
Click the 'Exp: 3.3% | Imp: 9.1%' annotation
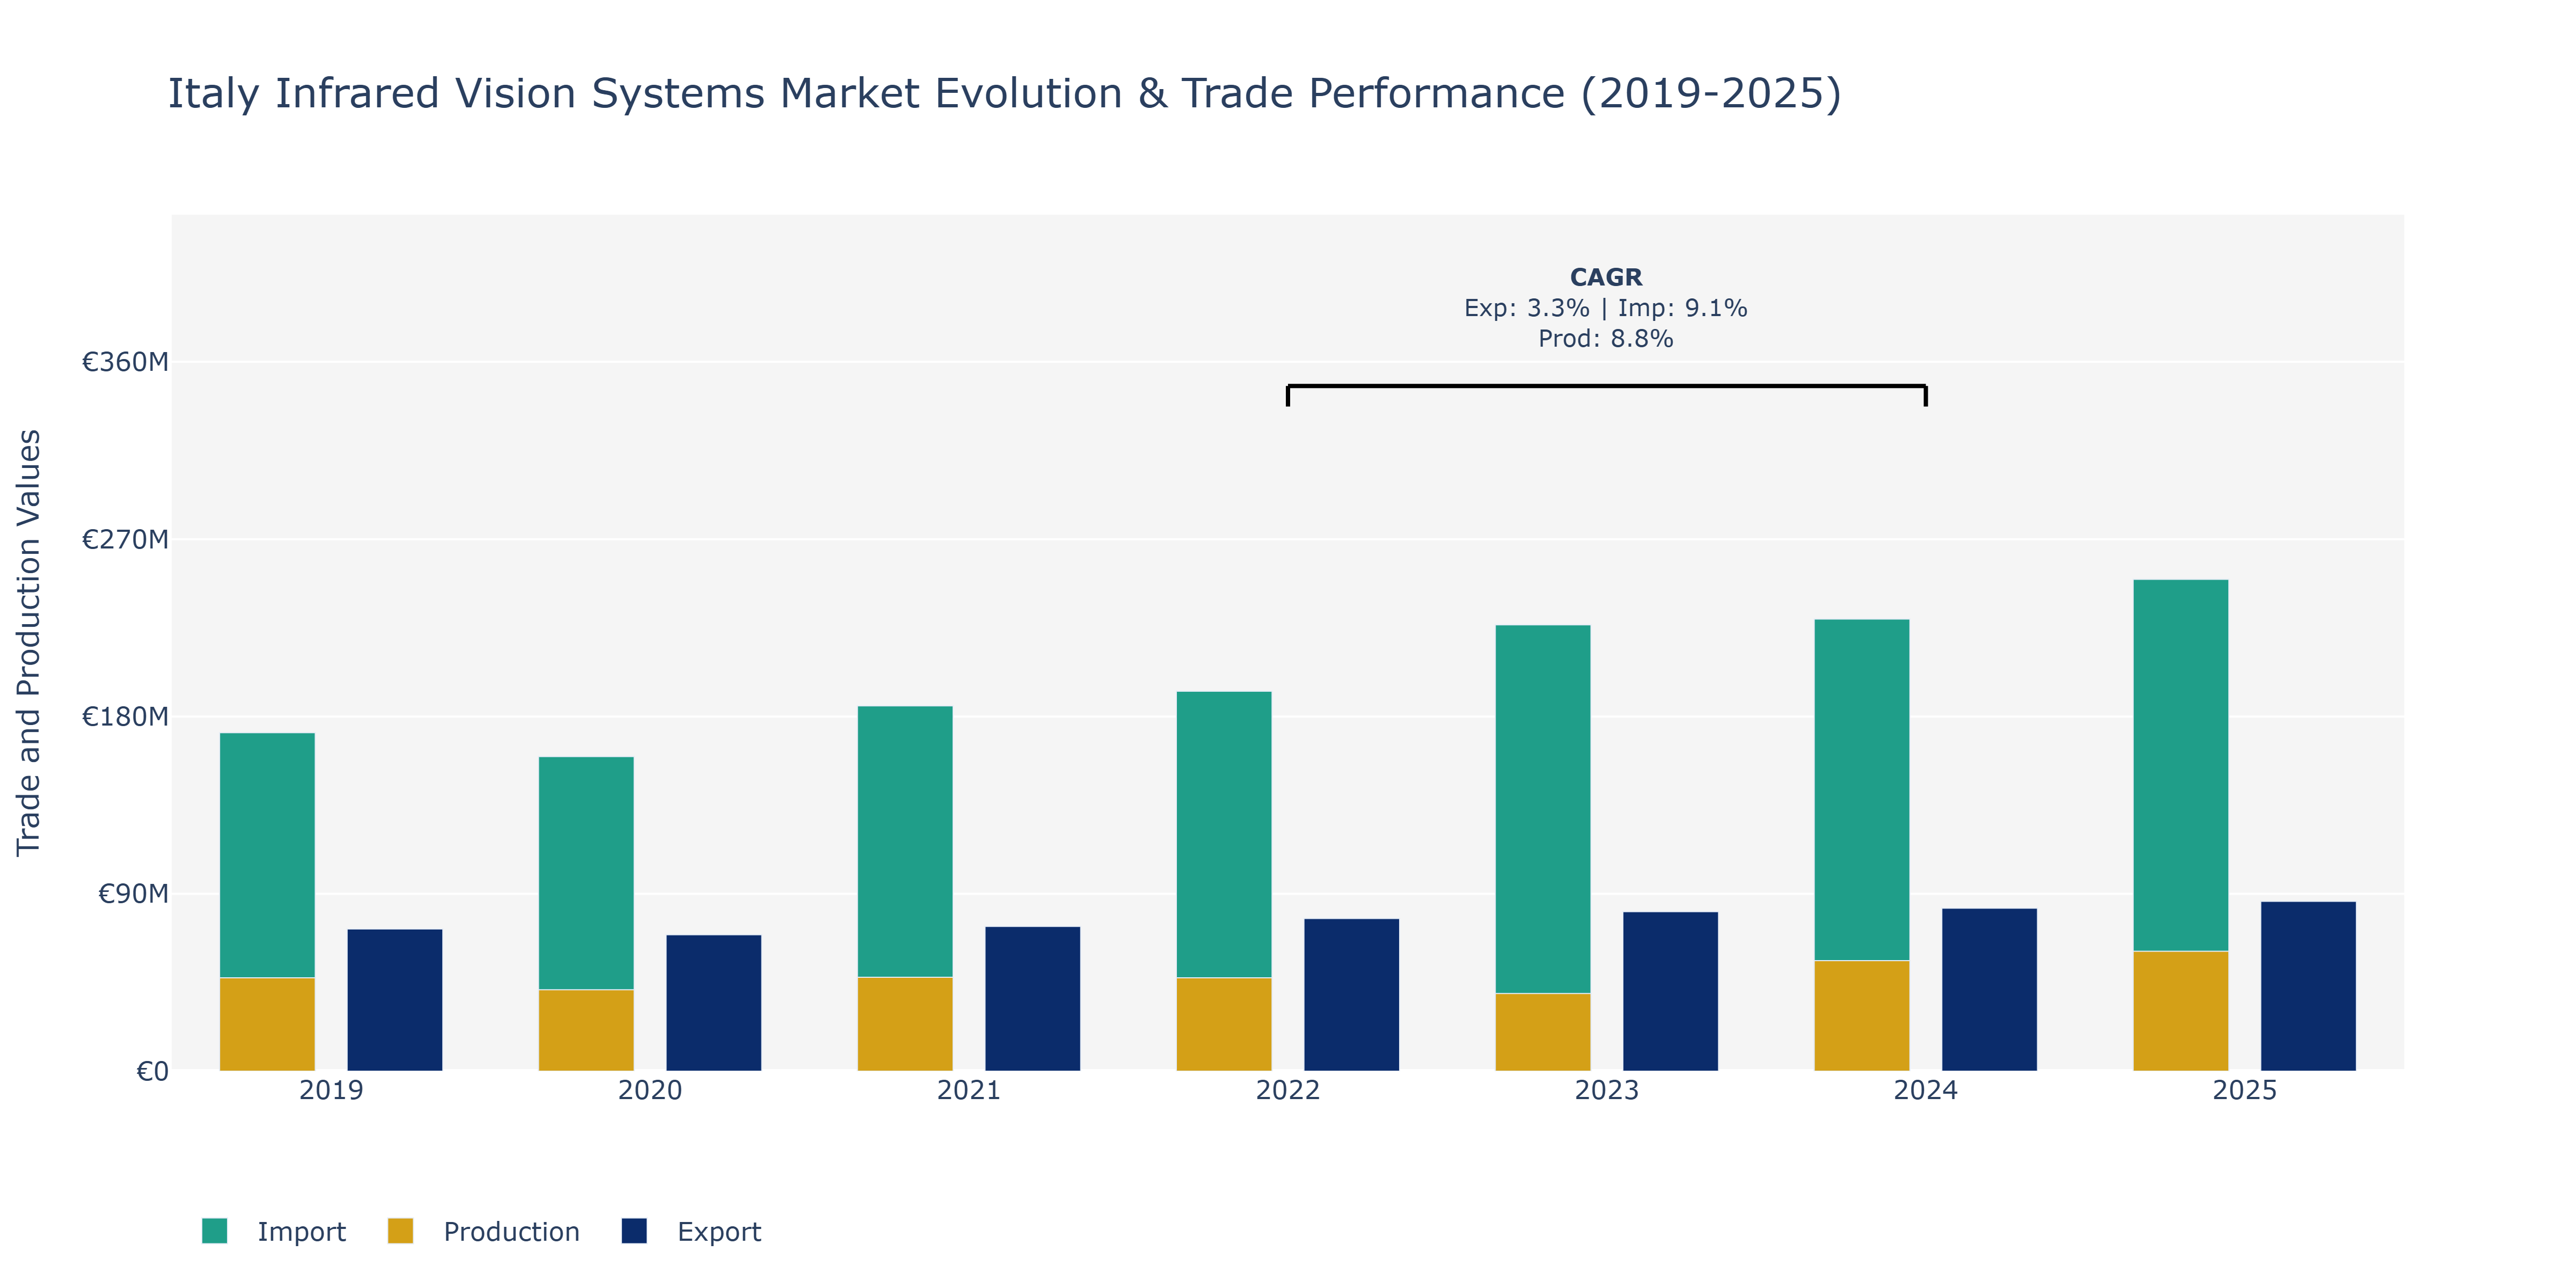(x=1606, y=308)
